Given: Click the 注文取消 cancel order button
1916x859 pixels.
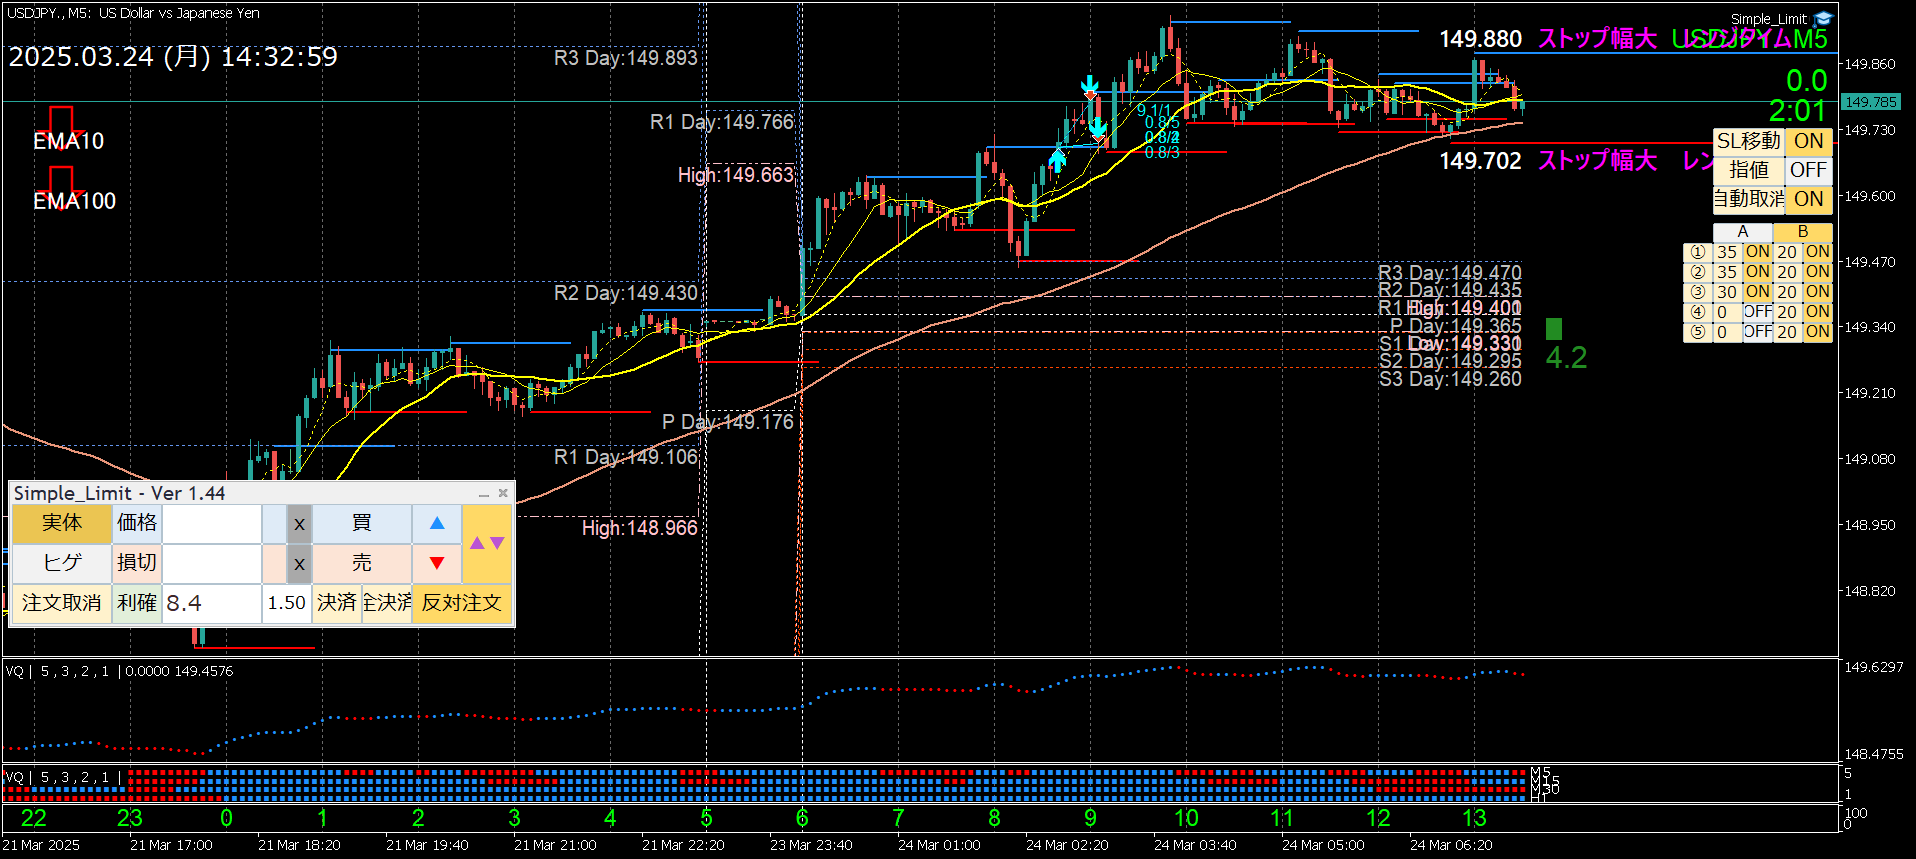Looking at the screenshot, I should [61, 603].
